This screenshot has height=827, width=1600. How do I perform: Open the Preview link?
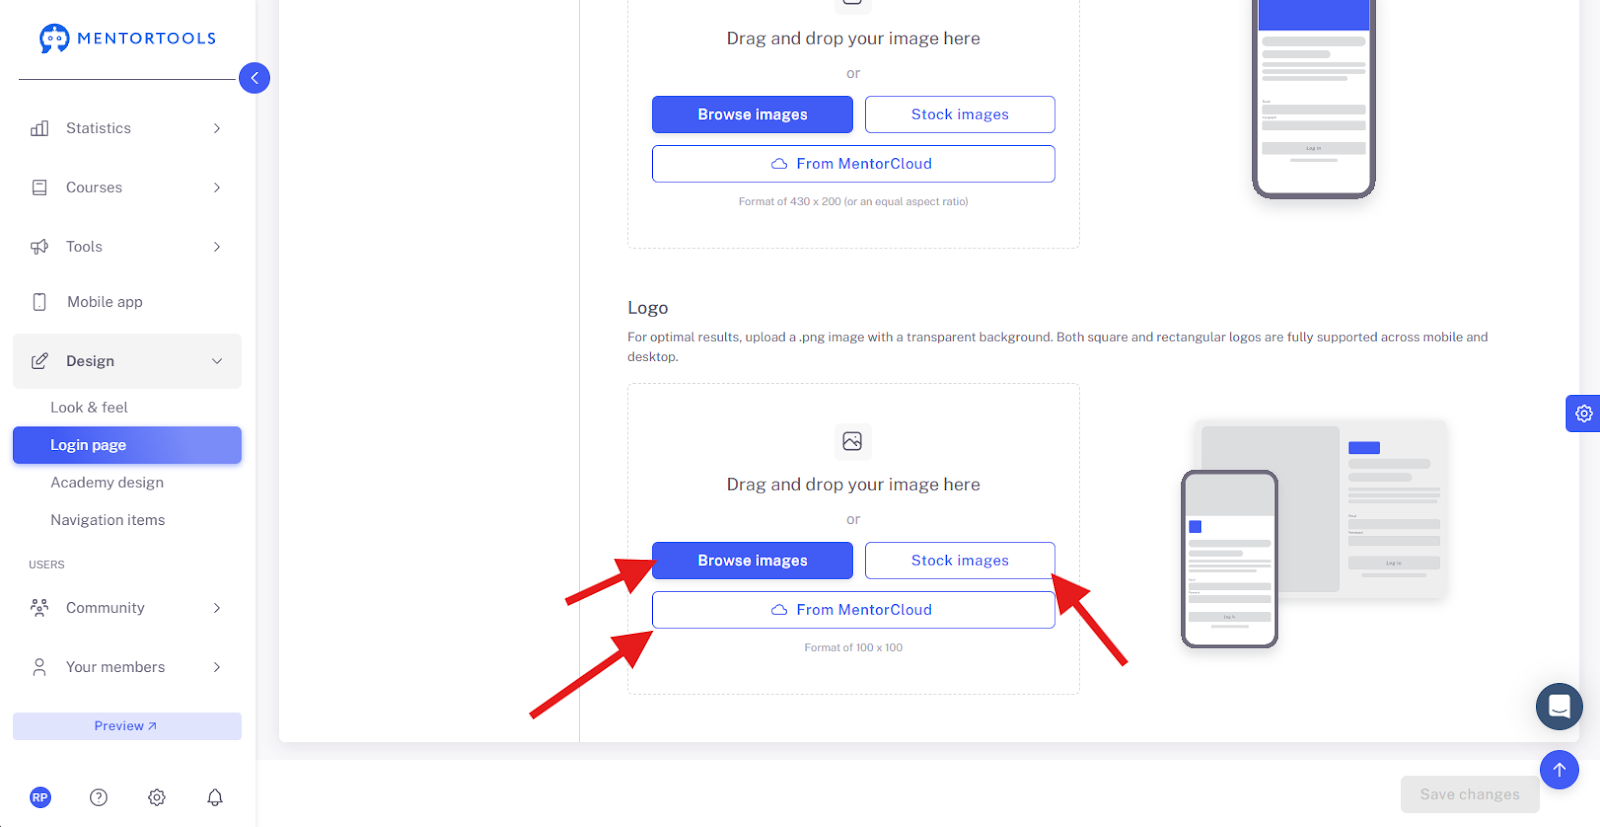[x=127, y=726]
